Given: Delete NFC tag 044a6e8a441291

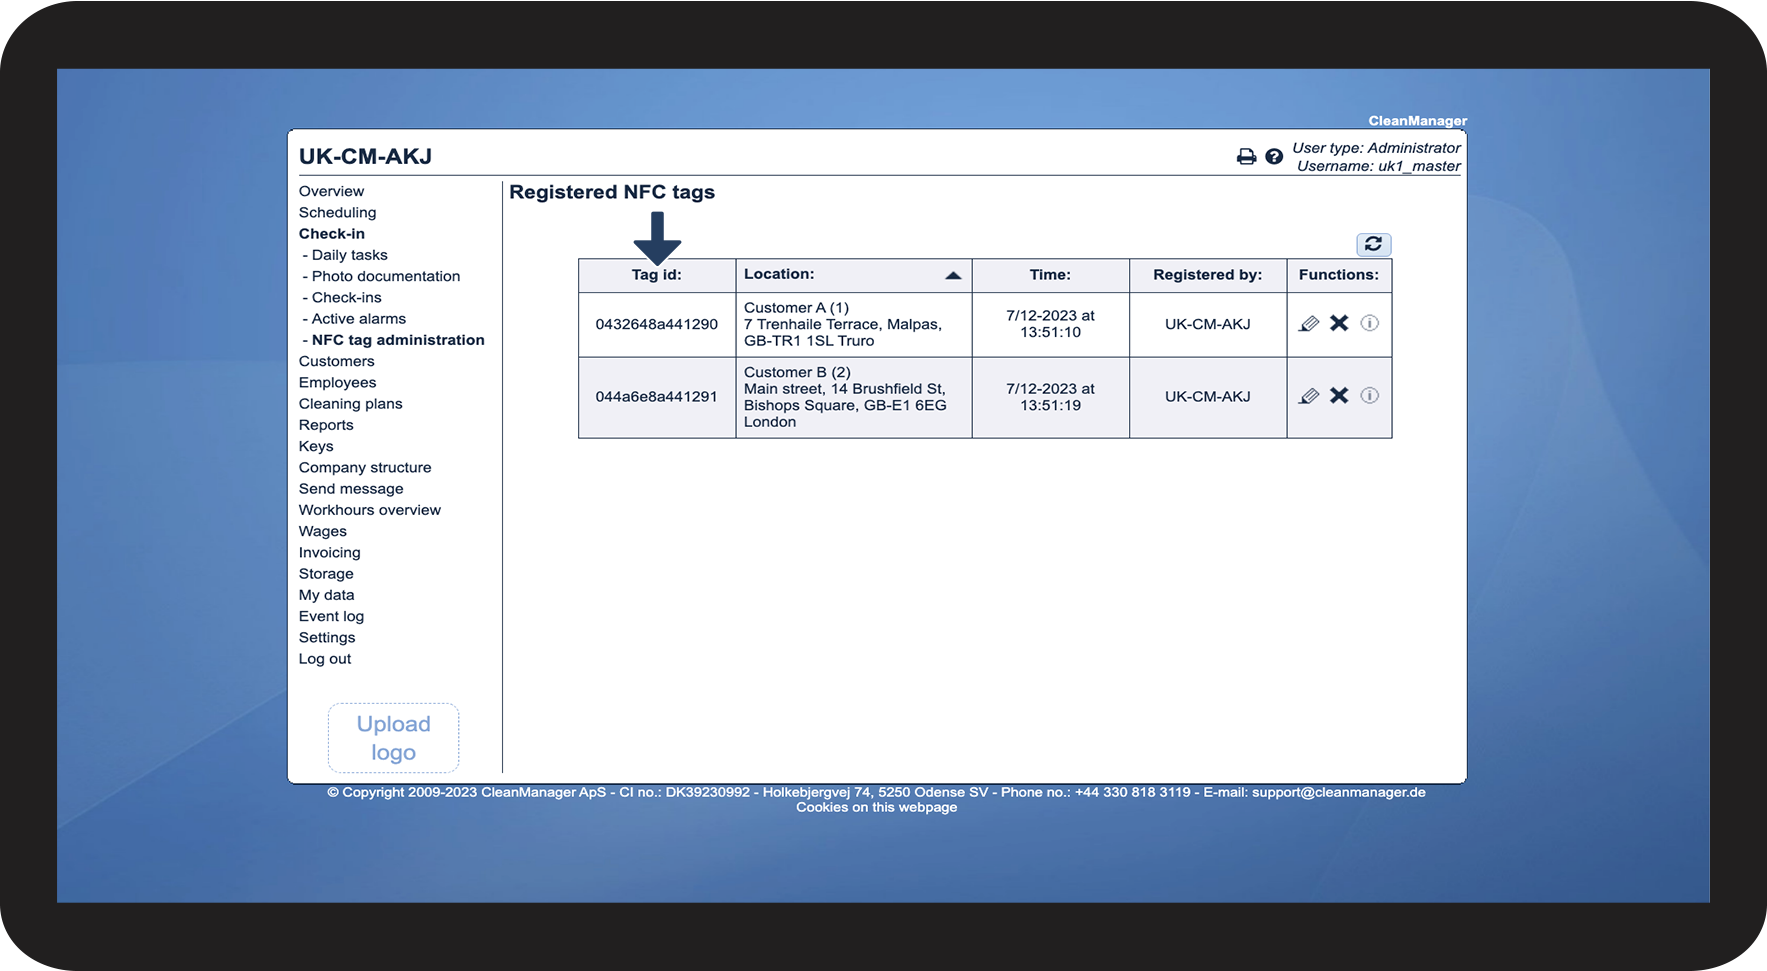Looking at the screenshot, I should [1339, 396].
